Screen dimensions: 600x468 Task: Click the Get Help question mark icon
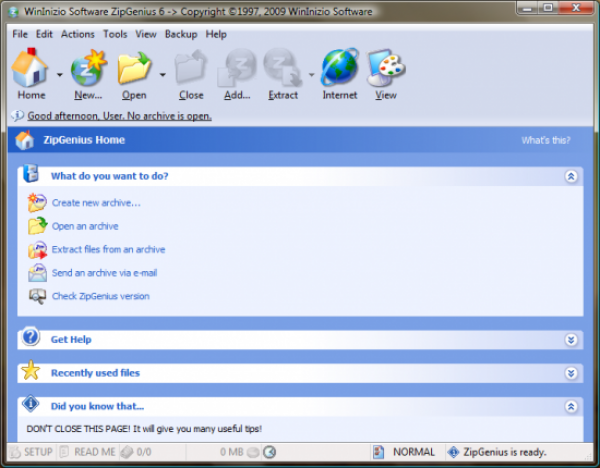click(x=31, y=337)
